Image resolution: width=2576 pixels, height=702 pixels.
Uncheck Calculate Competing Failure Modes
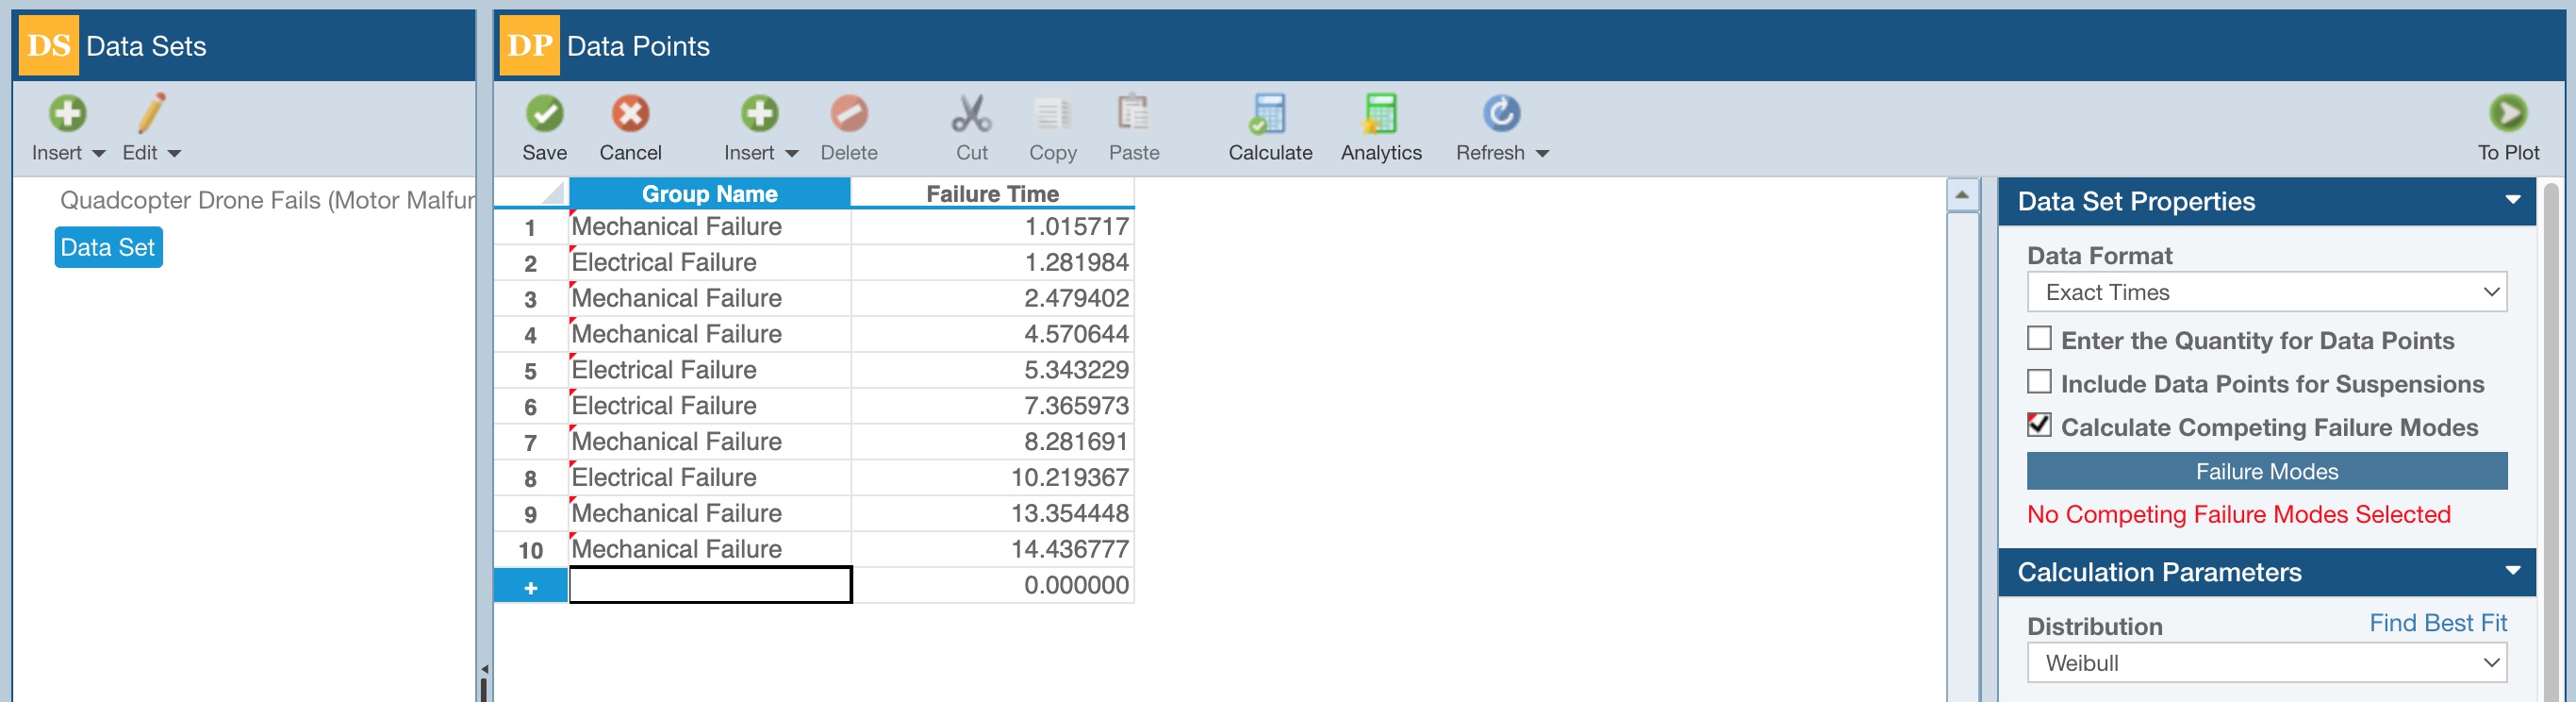pyautogui.click(x=2039, y=426)
